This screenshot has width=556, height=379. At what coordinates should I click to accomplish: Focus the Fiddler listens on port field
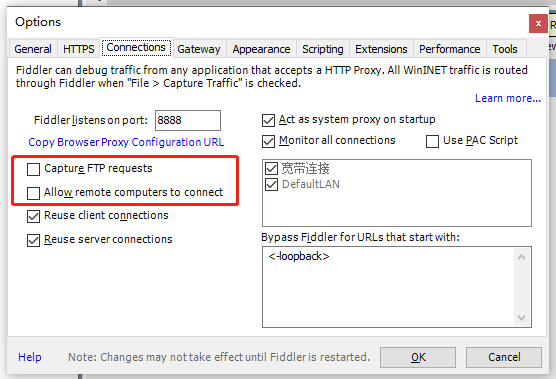[188, 121]
